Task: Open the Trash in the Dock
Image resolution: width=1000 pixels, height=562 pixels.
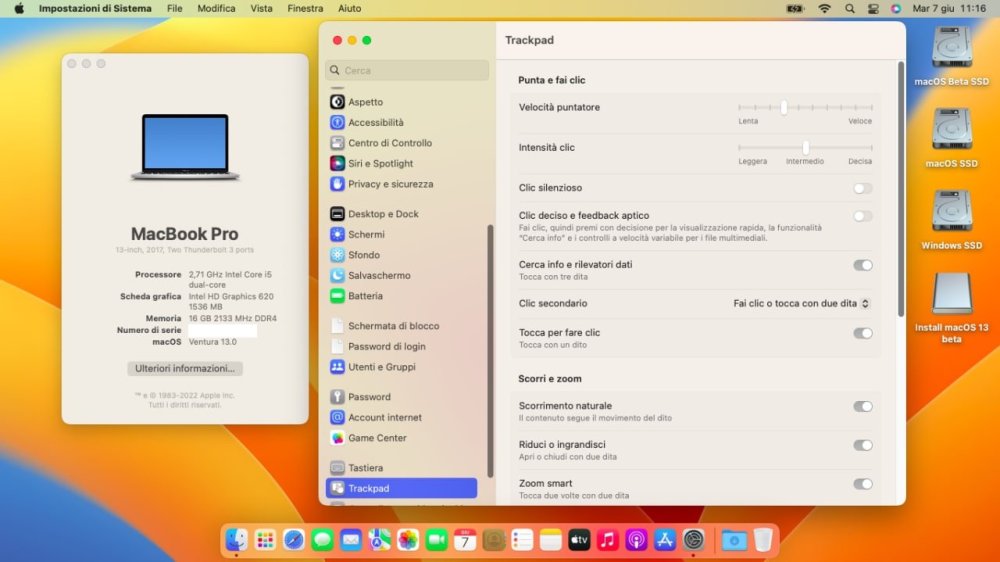Action: click(x=763, y=540)
